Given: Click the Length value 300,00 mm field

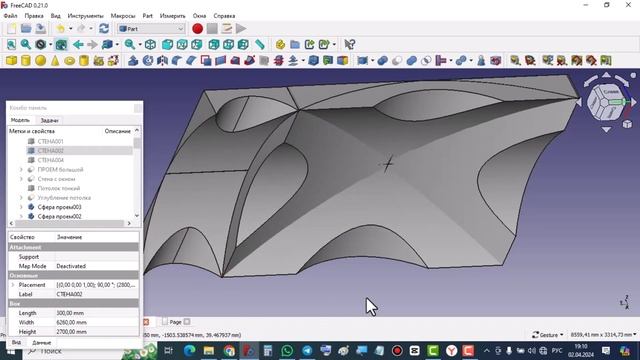Looking at the screenshot, I should click(97, 313).
